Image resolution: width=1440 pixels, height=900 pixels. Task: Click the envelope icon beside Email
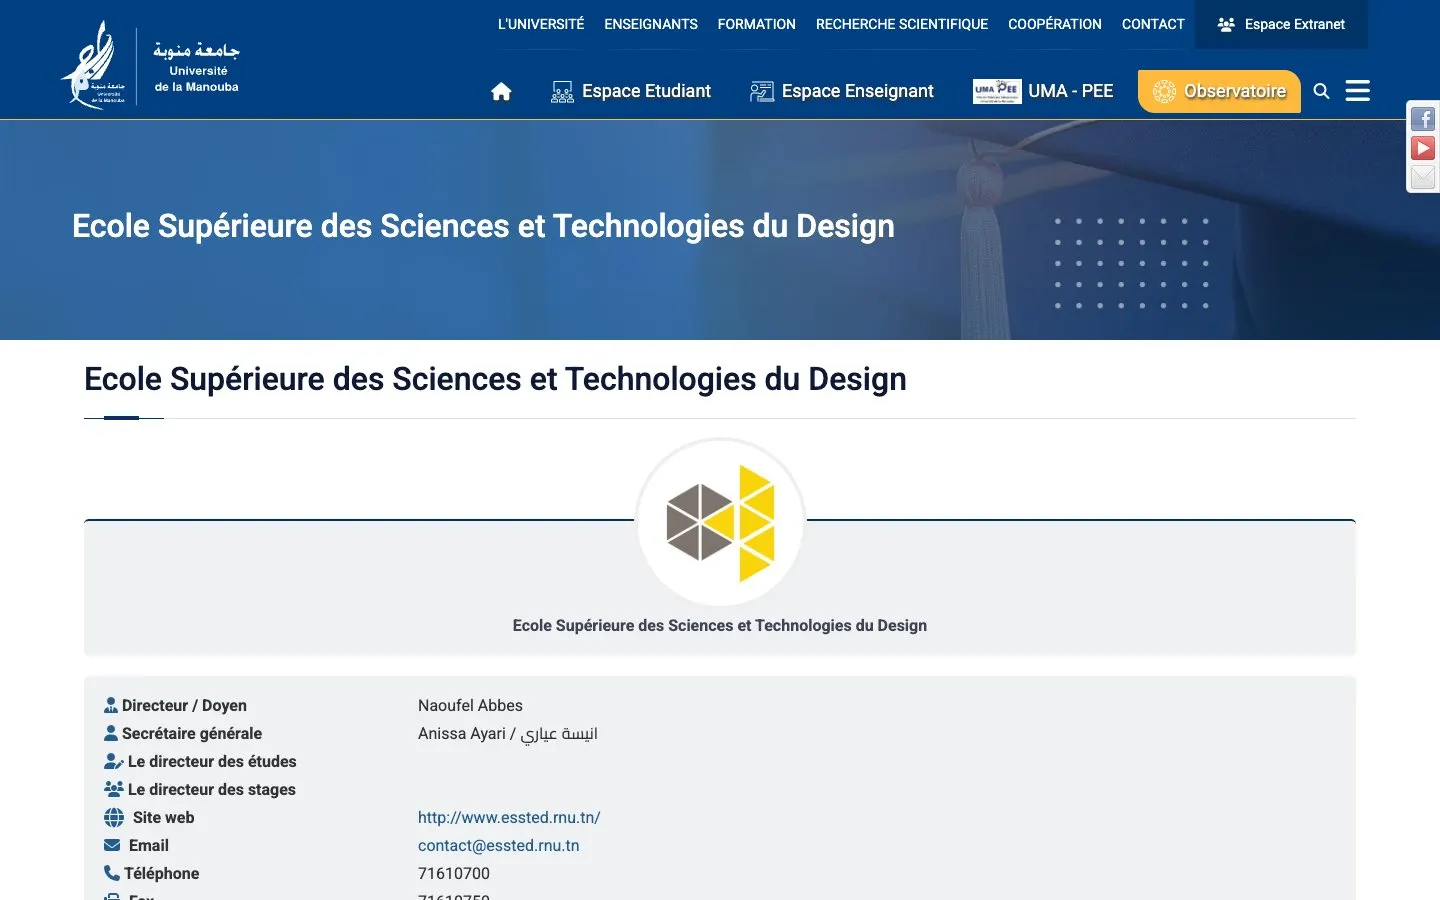pyautogui.click(x=112, y=845)
